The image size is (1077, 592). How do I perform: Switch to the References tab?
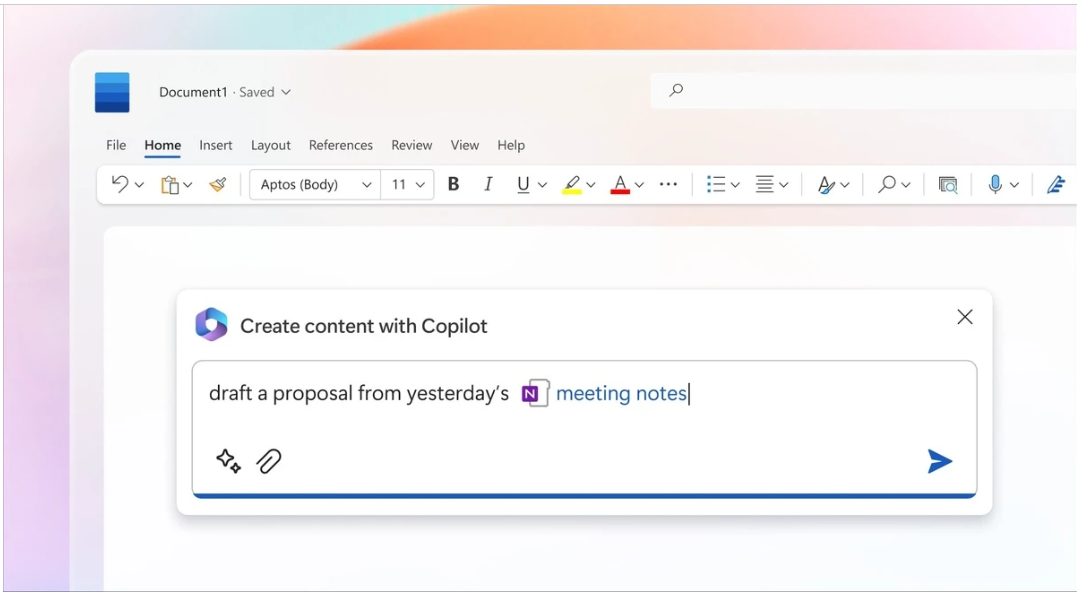pyautogui.click(x=340, y=145)
